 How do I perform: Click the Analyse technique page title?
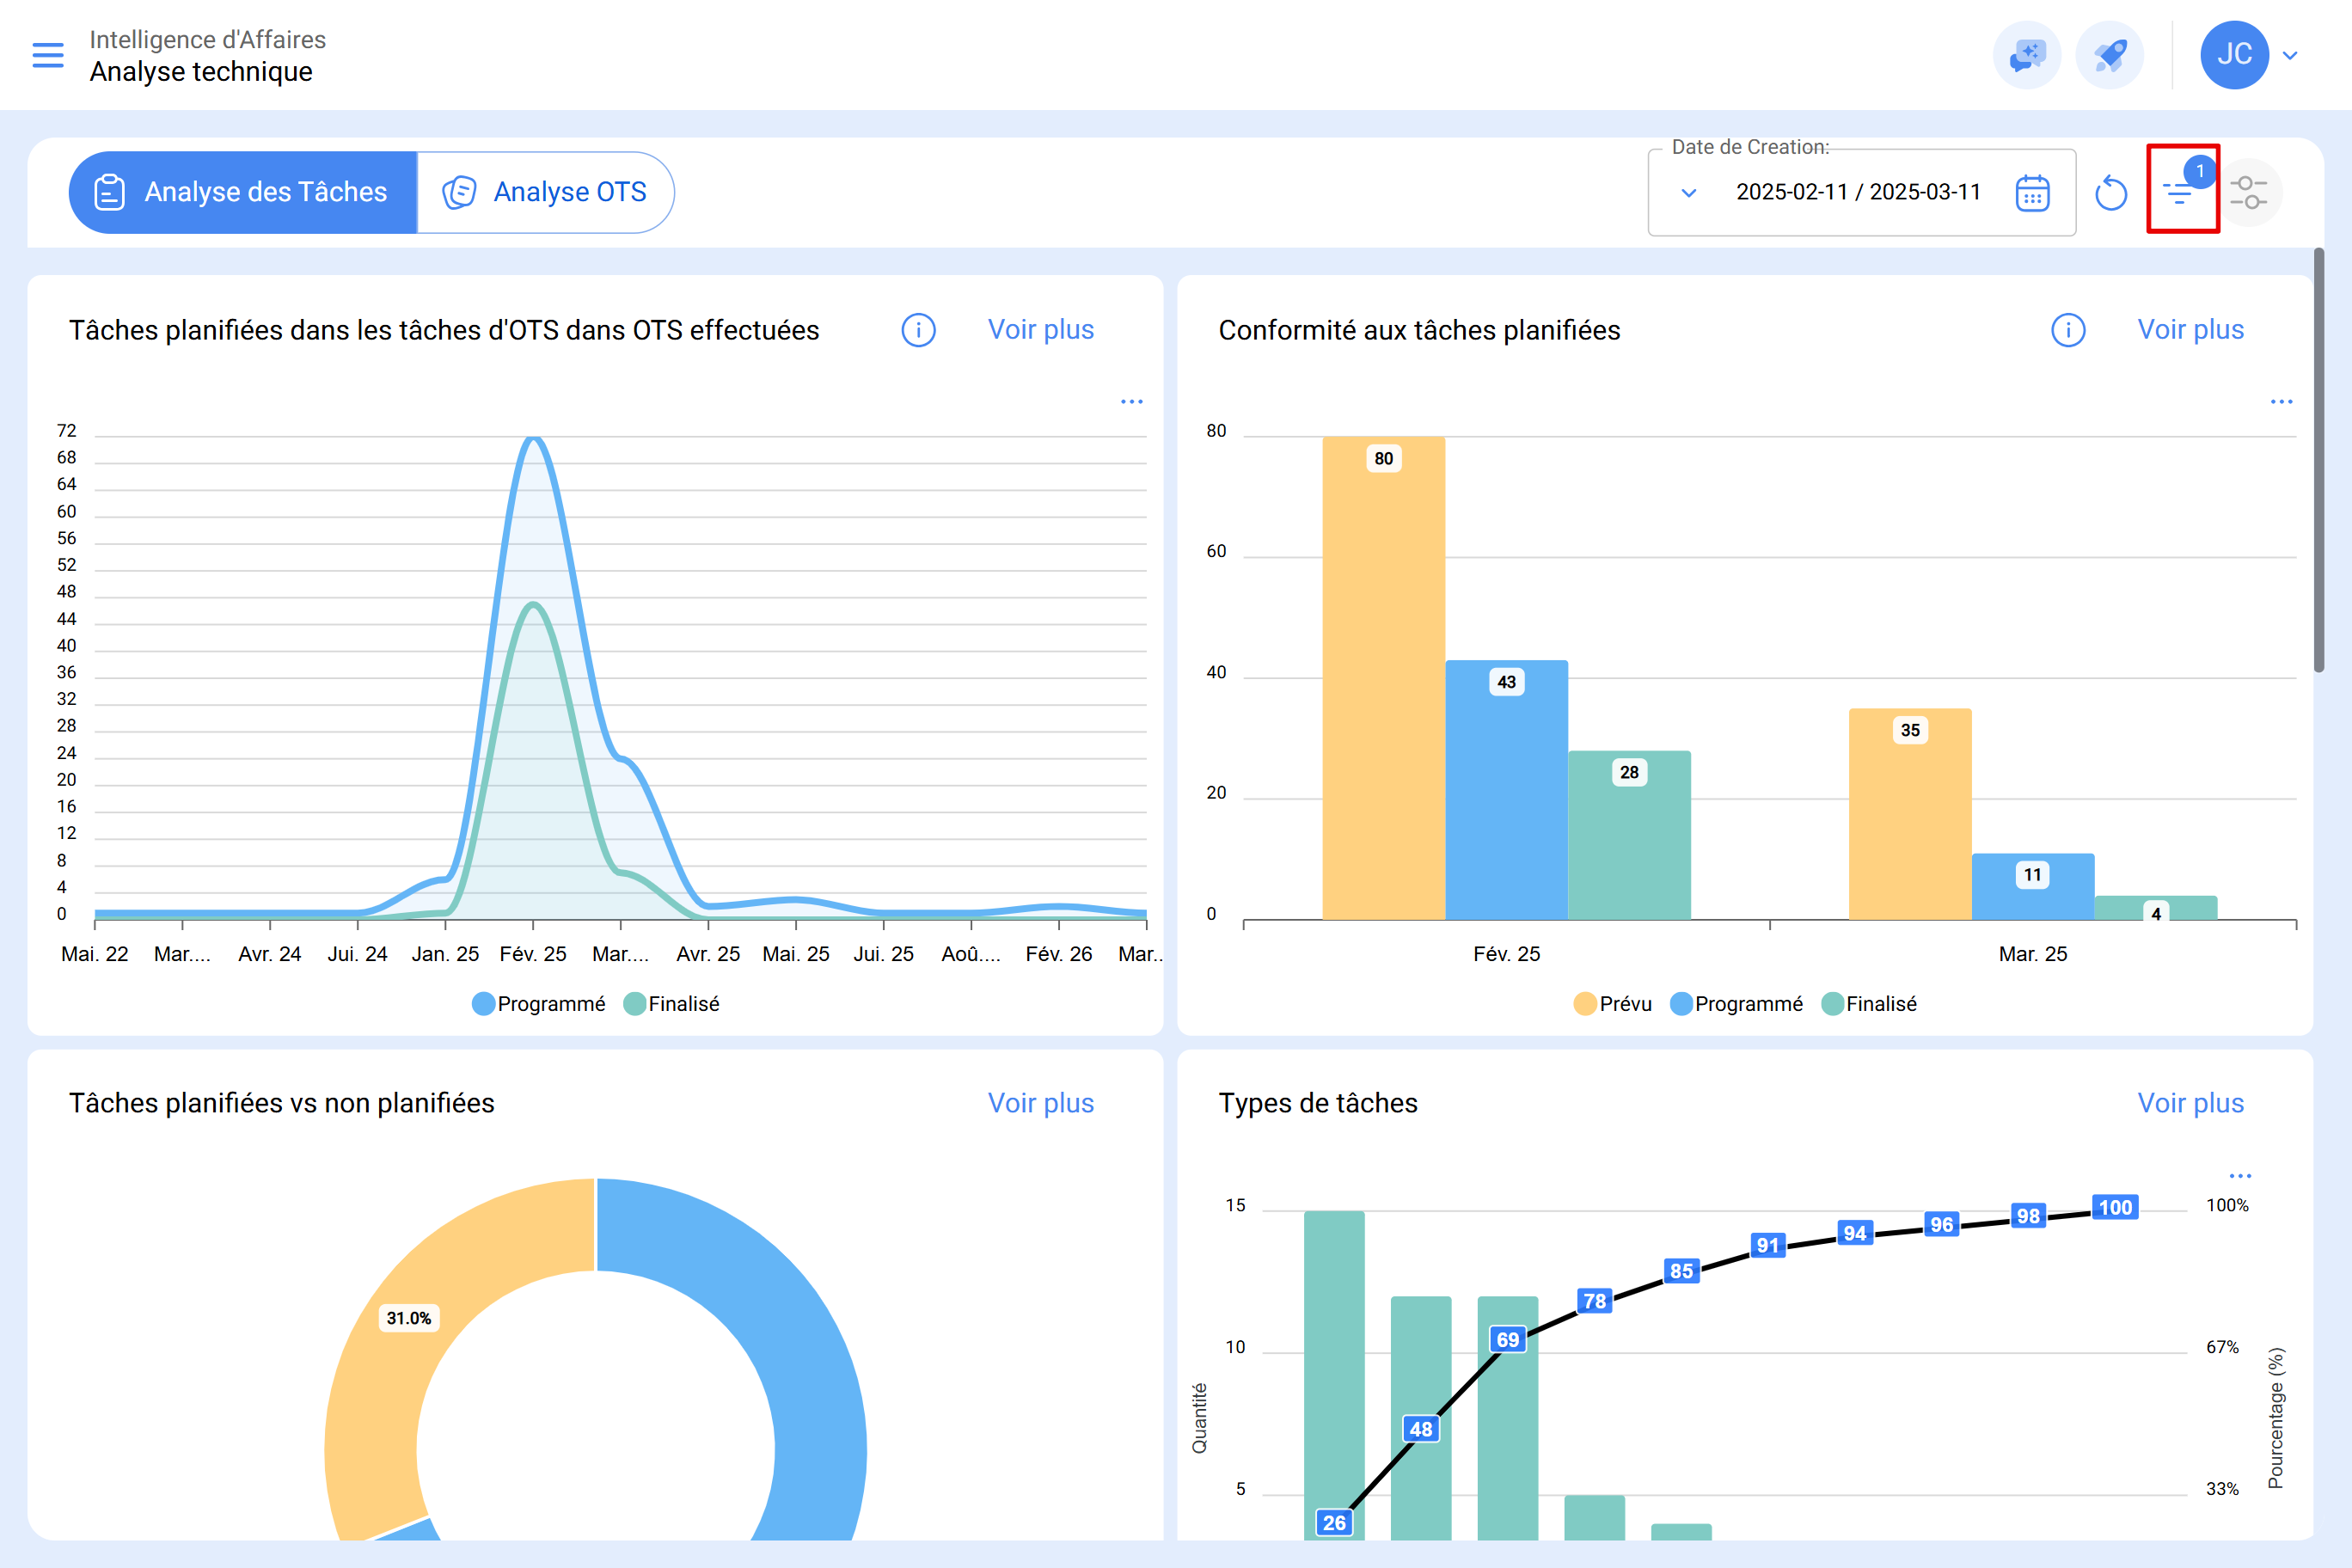201,72
